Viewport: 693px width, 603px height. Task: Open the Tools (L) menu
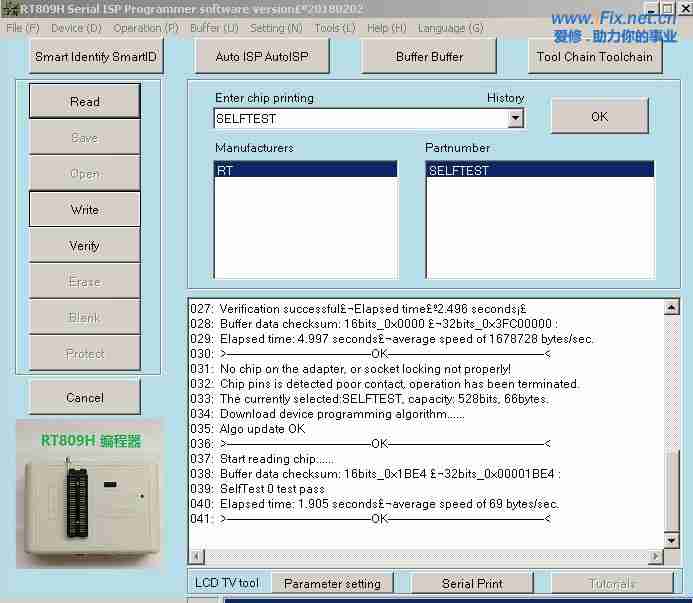[x=334, y=28]
